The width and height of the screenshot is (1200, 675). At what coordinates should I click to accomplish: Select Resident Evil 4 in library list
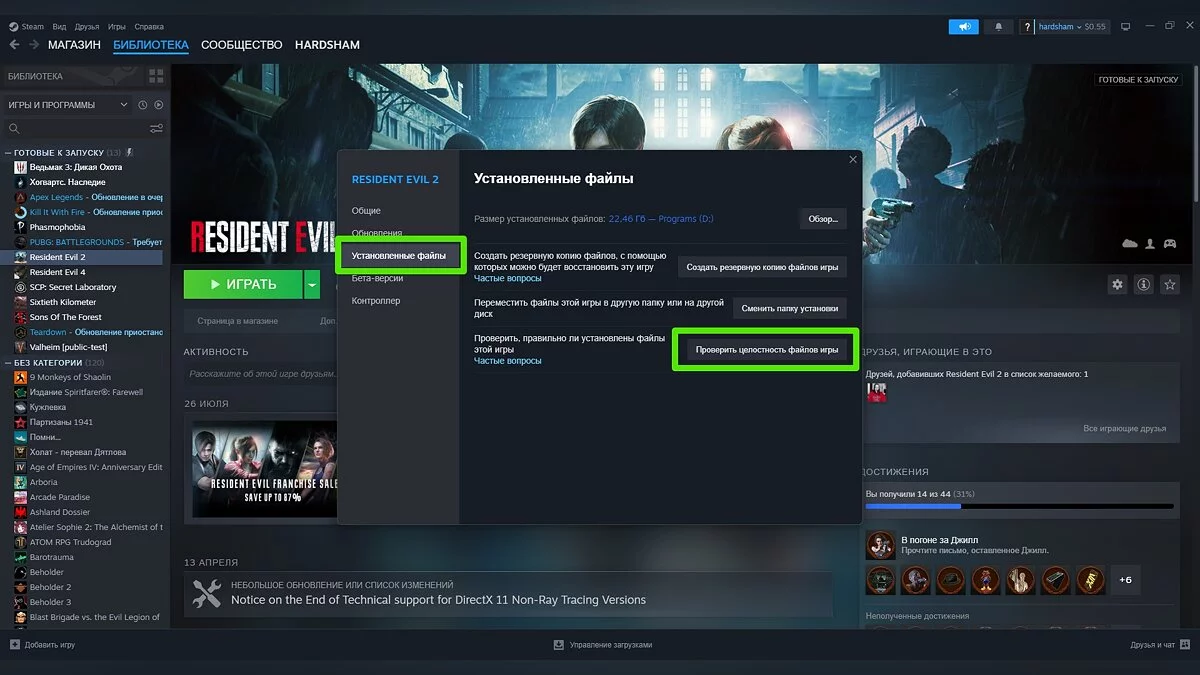57,272
